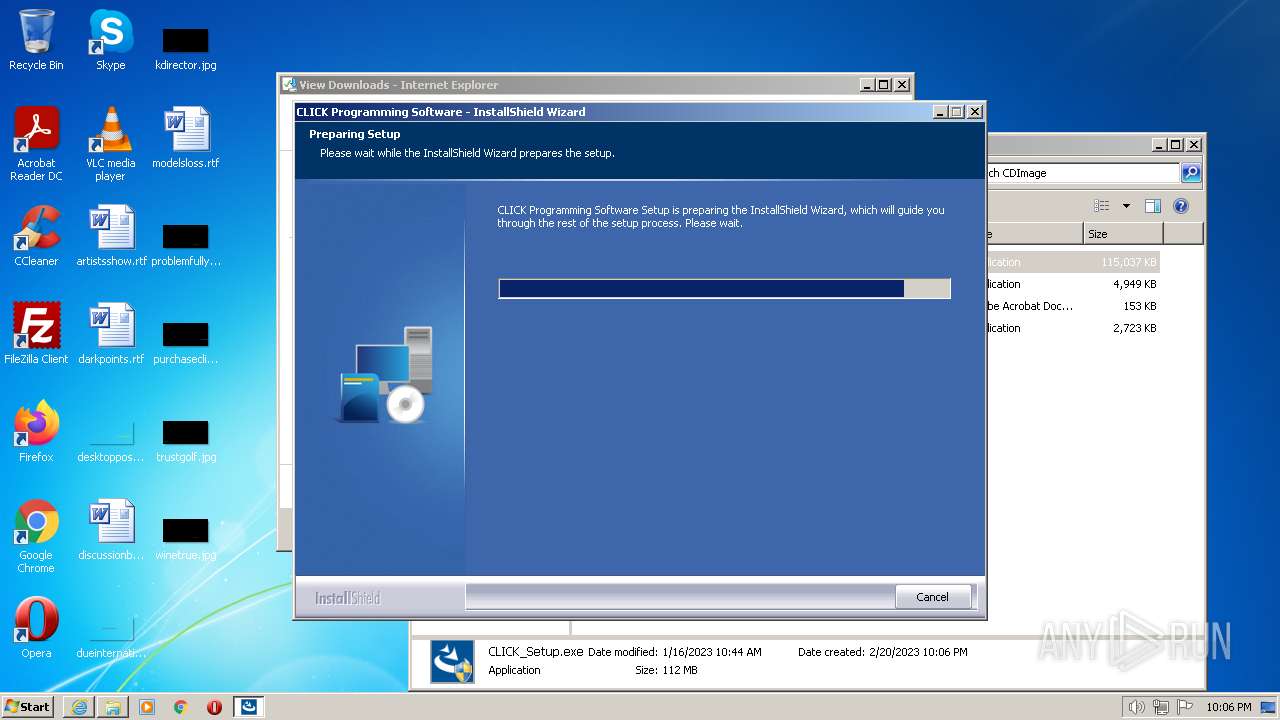The height and width of the screenshot is (720, 1280).
Task: Select the kdirector.jpg desktop file
Action: 185,48
